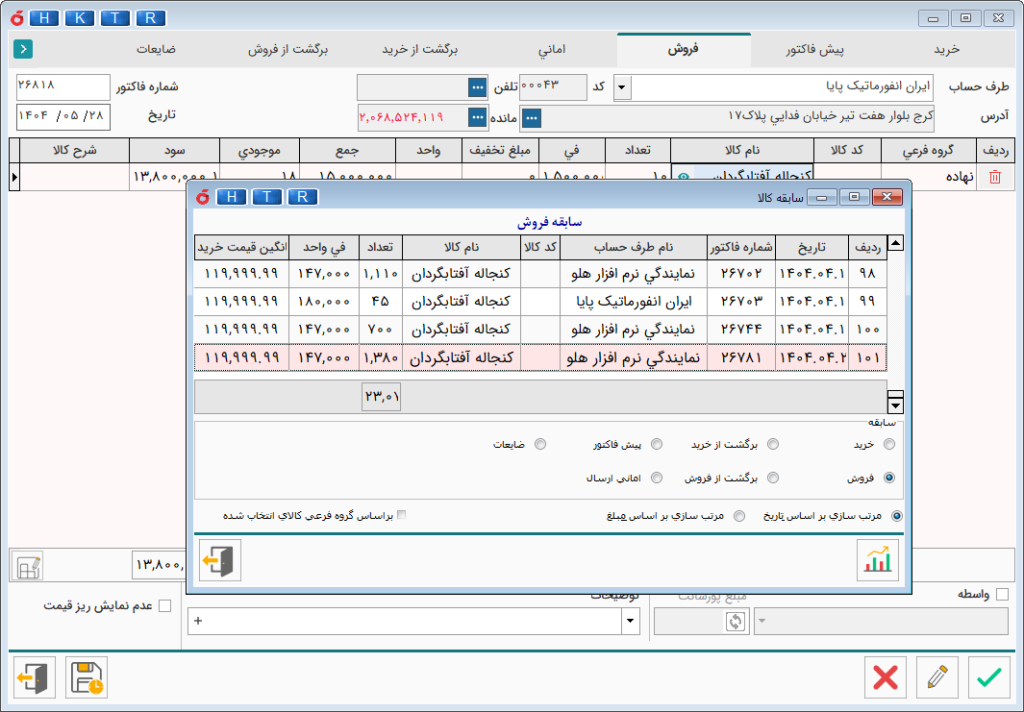This screenshot has height=712, width=1024.
Task: Select the فروش history radio
Action: click(889, 477)
